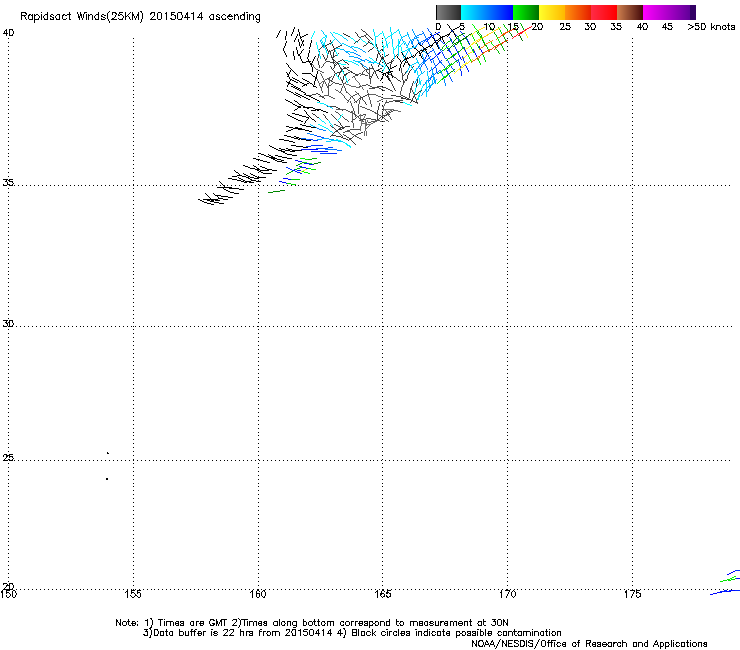Click the longitude label '160'

tap(258, 594)
